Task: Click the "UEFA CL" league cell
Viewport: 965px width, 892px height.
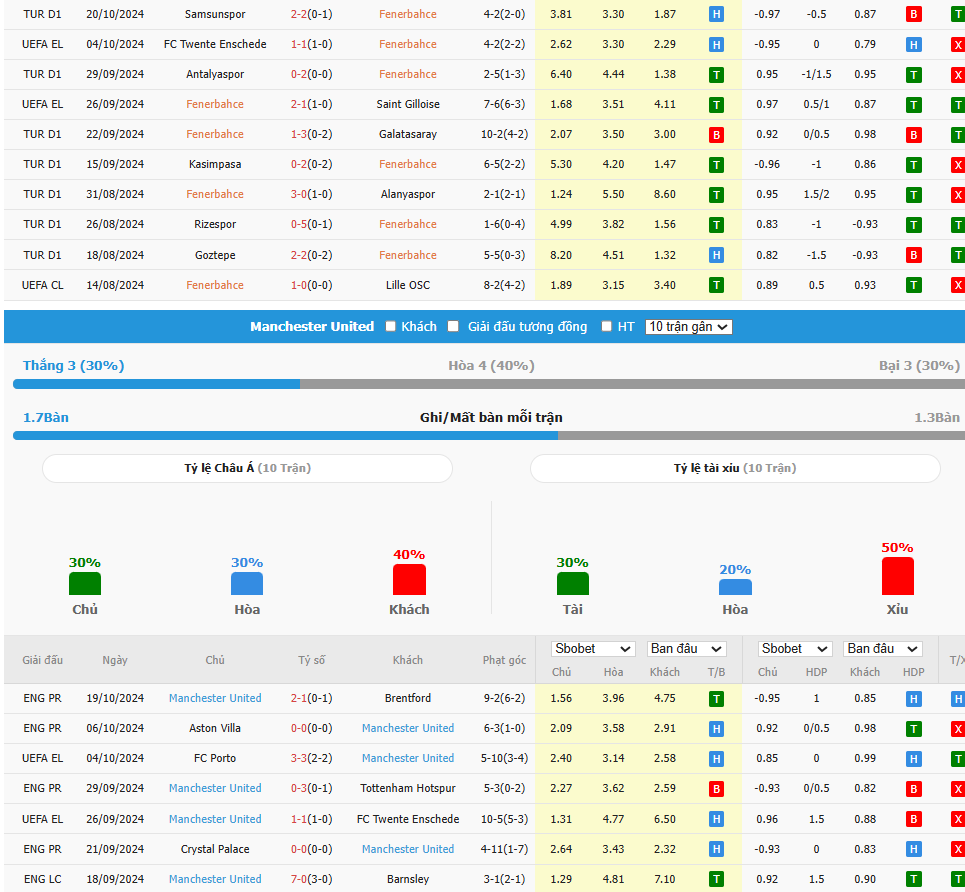Action: coord(42,285)
